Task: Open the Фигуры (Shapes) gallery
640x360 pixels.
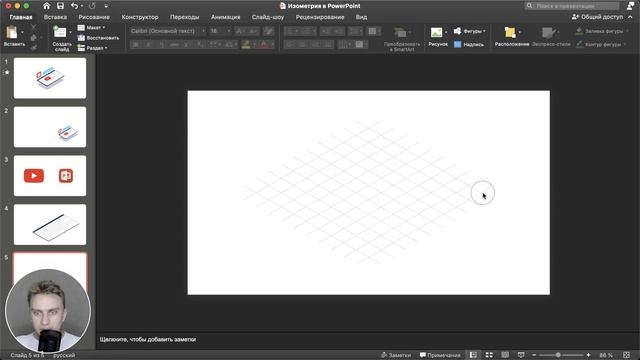Action: (470, 31)
